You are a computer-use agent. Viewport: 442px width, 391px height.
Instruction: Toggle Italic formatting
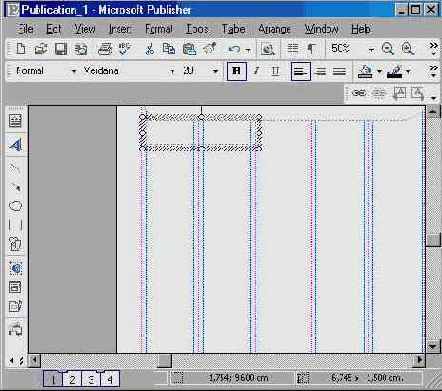pos(256,71)
